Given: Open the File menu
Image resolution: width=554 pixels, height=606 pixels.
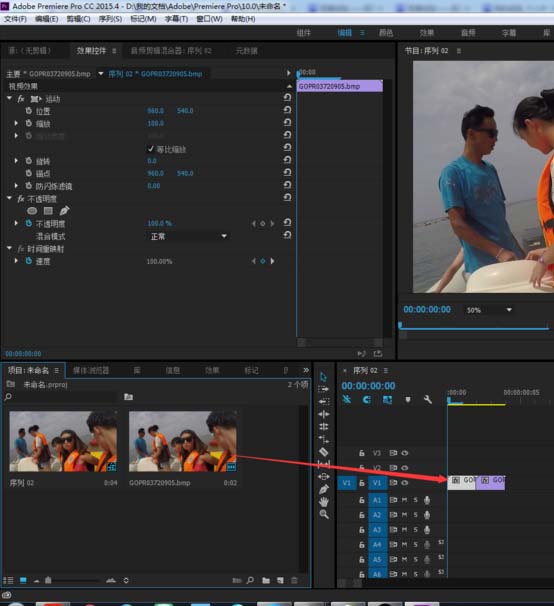Looking at the screenshot, I should tap(15, 19).
